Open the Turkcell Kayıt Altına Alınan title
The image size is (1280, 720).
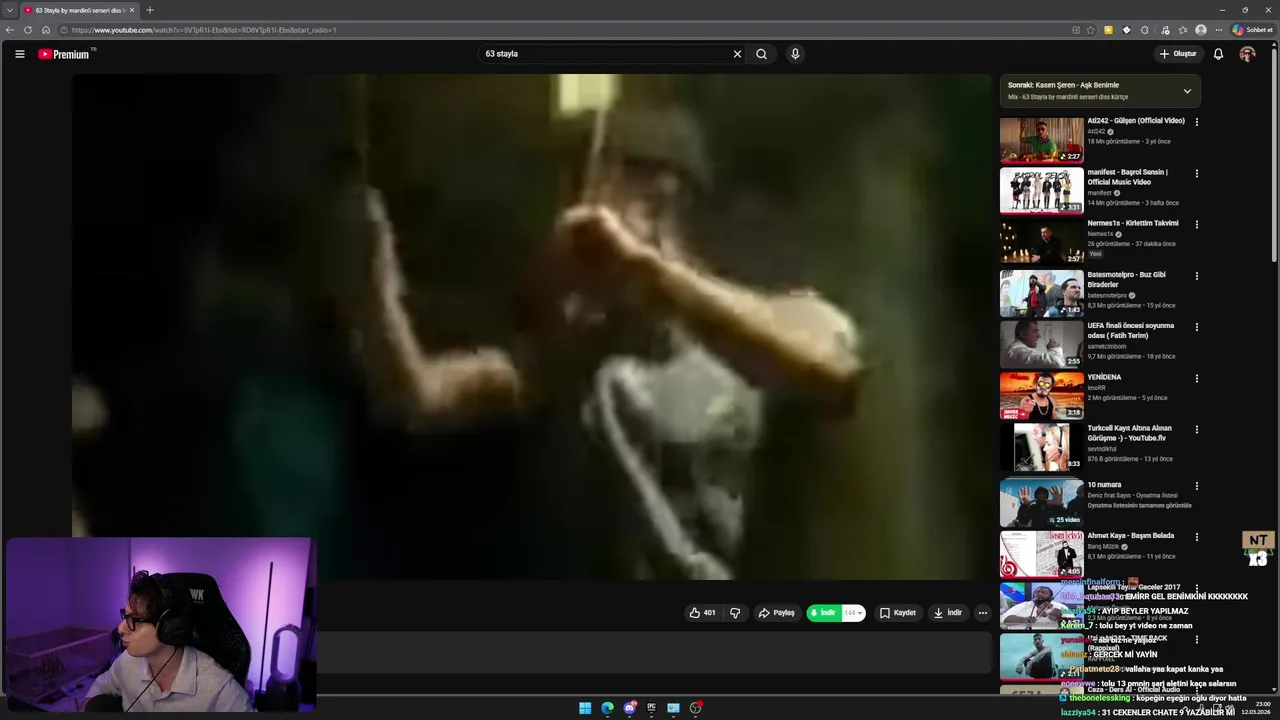(x=1130, y=433)
